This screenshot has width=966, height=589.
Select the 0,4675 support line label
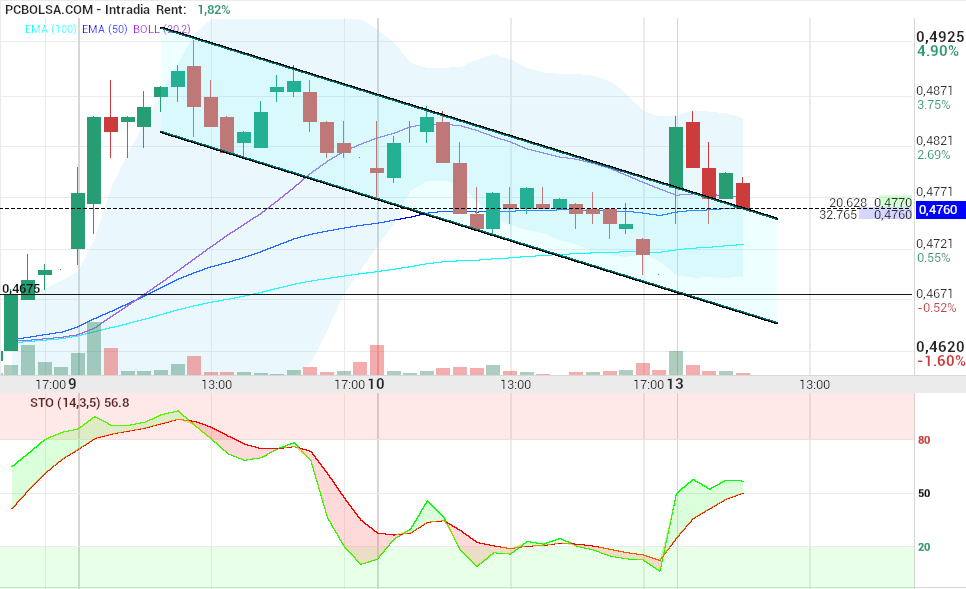[x=21, y=288]
